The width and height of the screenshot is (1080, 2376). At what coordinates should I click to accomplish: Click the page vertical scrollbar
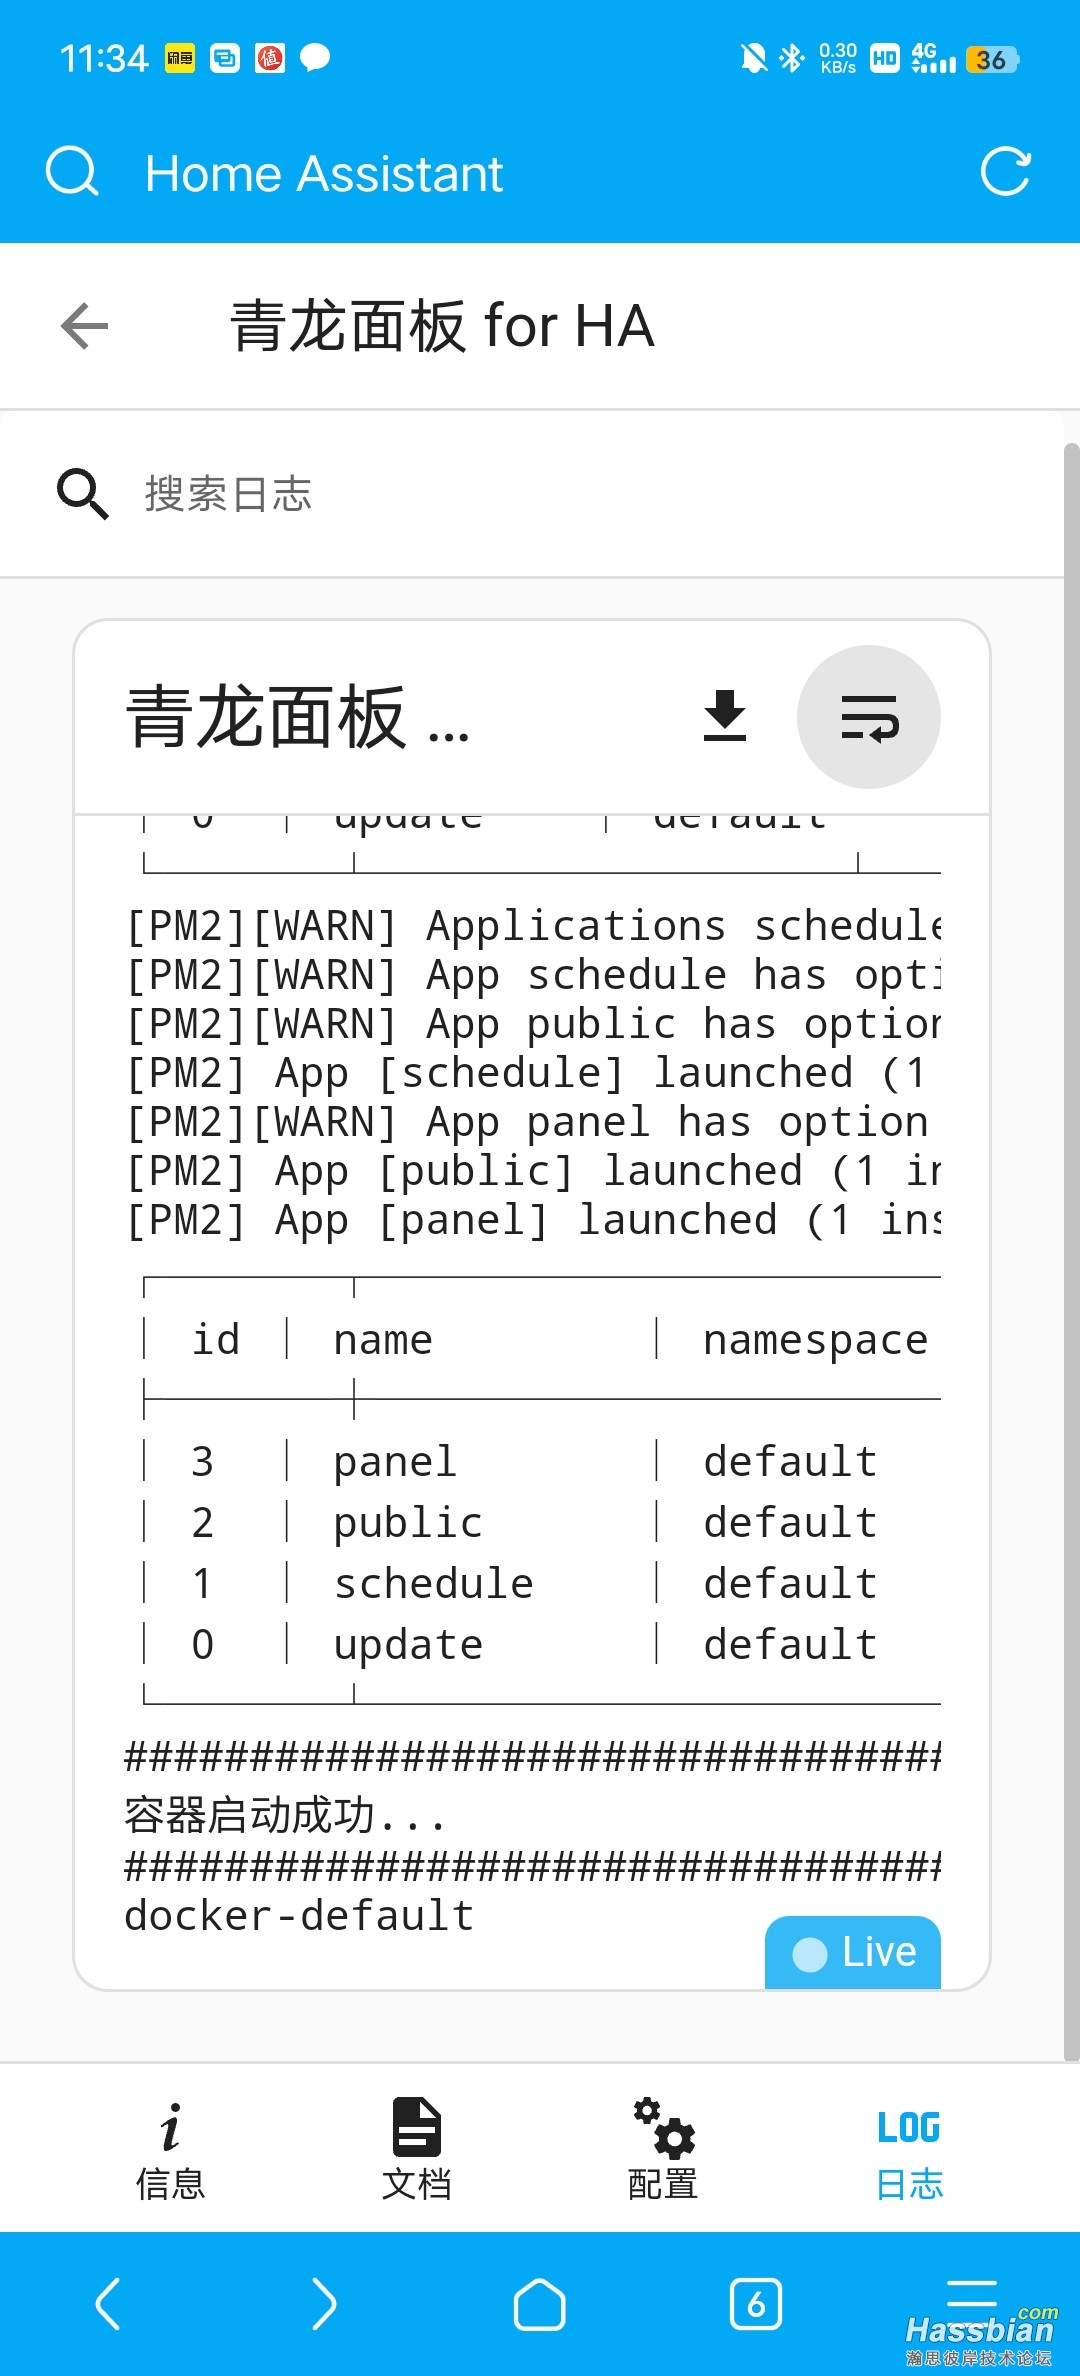coord(1071,1250)
